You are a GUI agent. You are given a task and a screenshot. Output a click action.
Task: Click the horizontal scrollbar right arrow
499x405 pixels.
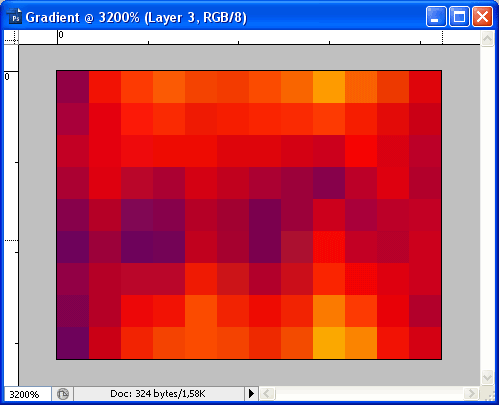pos(471,394)
